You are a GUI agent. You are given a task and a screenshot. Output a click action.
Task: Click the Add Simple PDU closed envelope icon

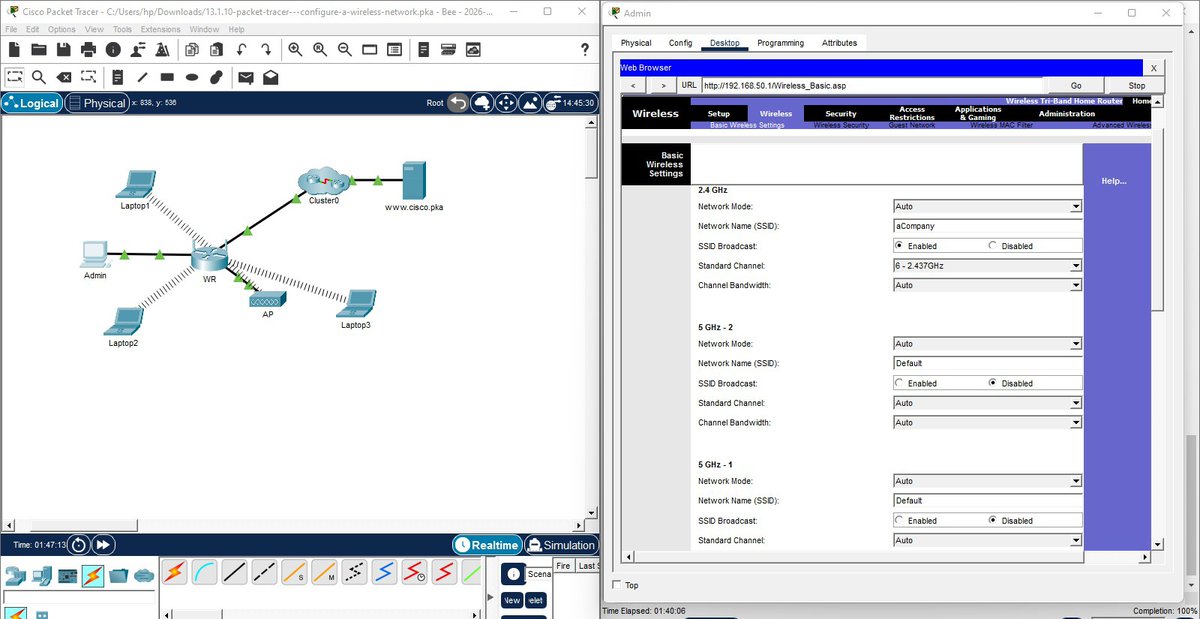[x=246, y=77]
